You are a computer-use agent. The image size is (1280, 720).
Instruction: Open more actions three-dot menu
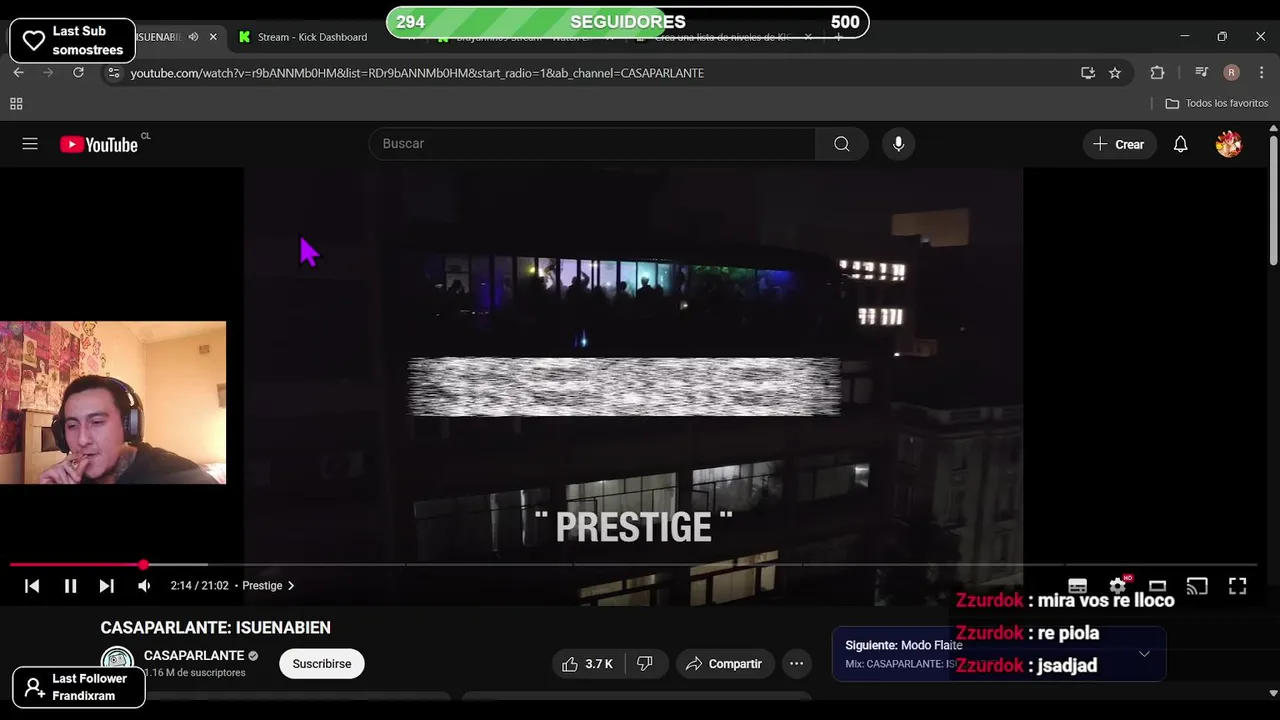[796, 664]
